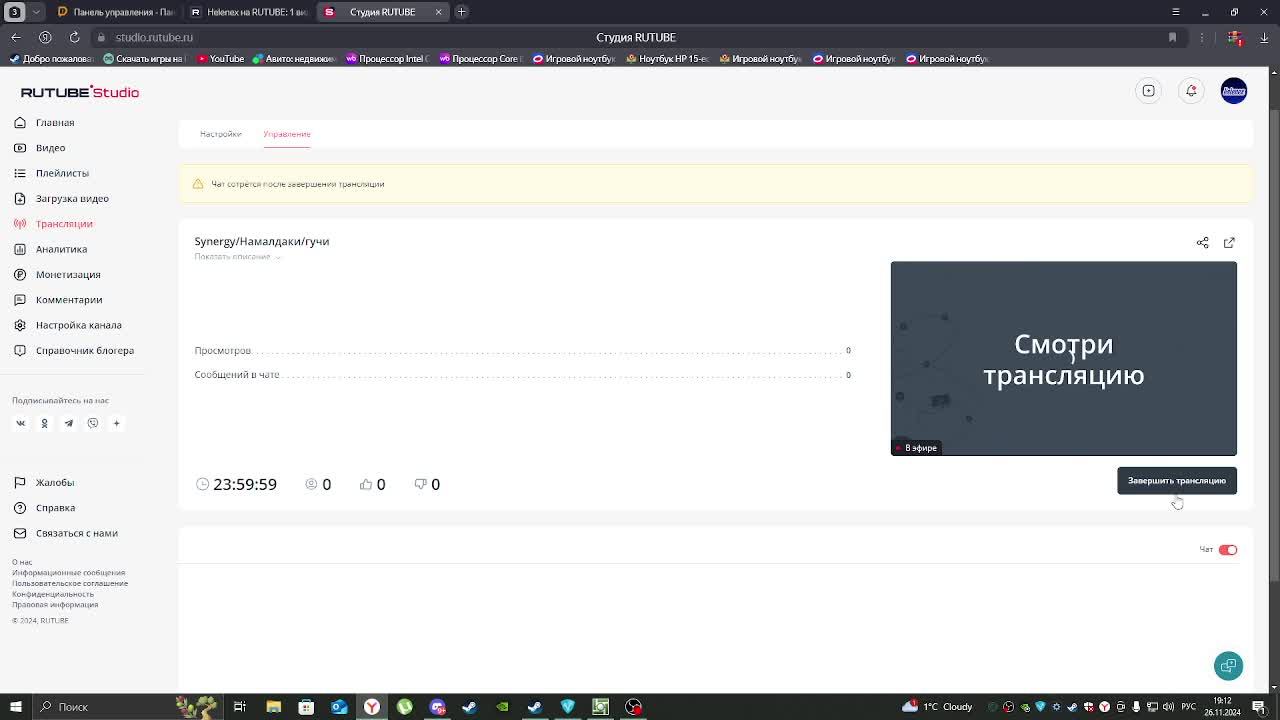This screenshot has width=1280, height=720.
Task: Click the Windows Start button
Action: click(x=15, y=707)
